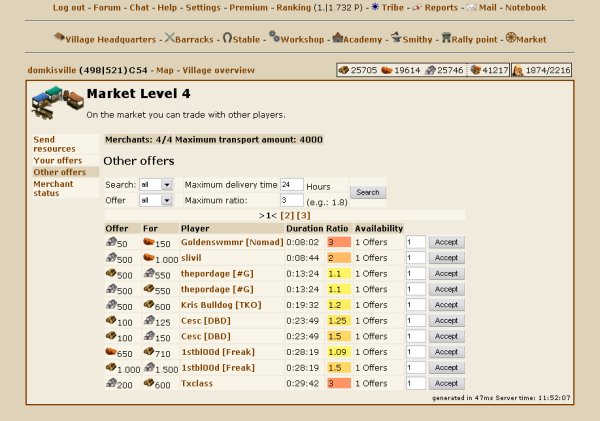Expand the Offer resource type dropdown
The image size is (600, 421).
(x=156, y=200)
